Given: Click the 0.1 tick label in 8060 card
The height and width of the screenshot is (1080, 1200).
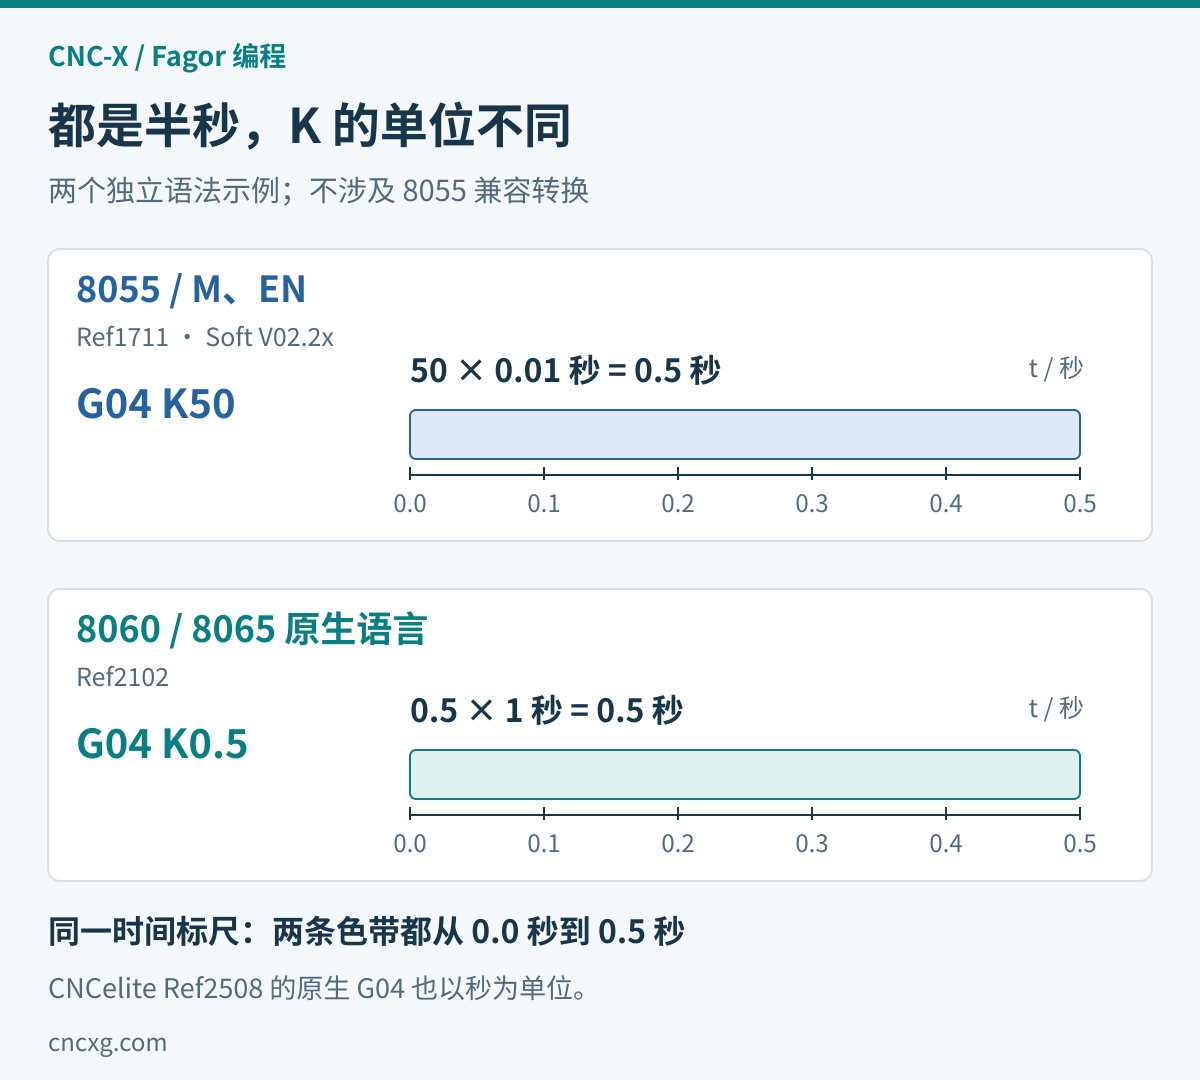Looking at the screenshot, I should coord(544,843).
